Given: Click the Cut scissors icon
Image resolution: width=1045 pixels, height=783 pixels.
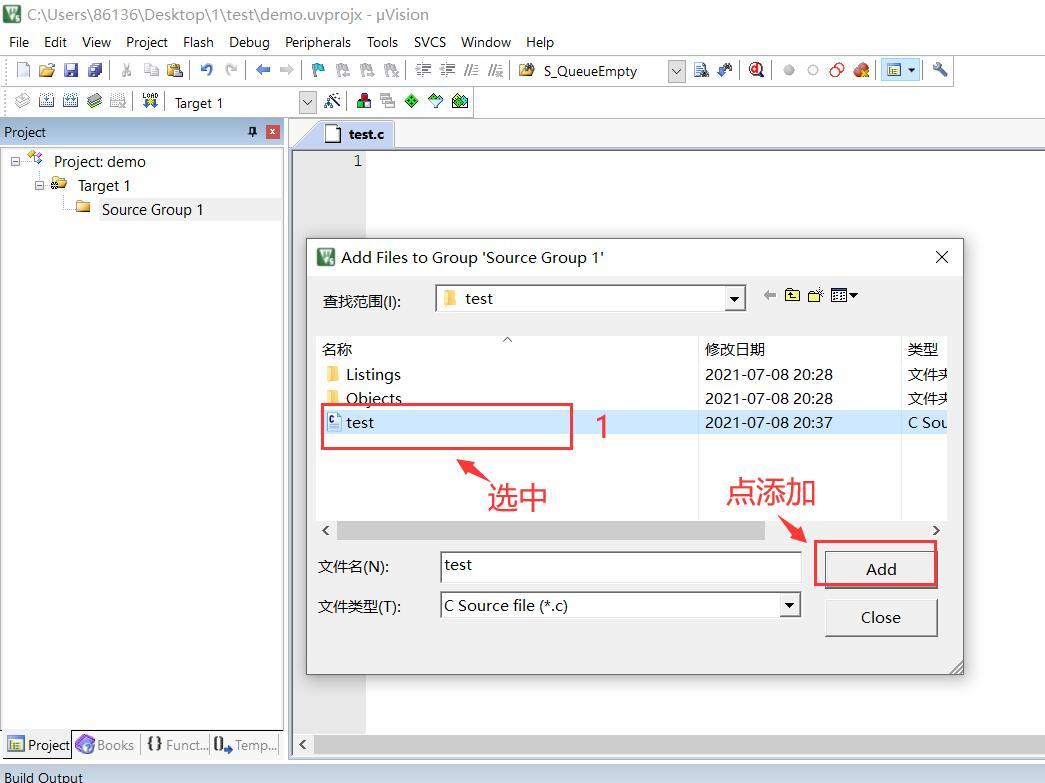Looking at the screenshot, I should (126, 70).
